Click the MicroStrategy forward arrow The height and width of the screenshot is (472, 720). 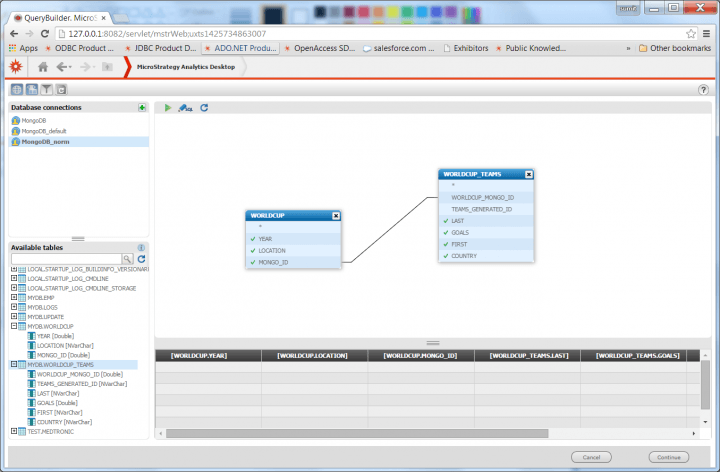86,67
